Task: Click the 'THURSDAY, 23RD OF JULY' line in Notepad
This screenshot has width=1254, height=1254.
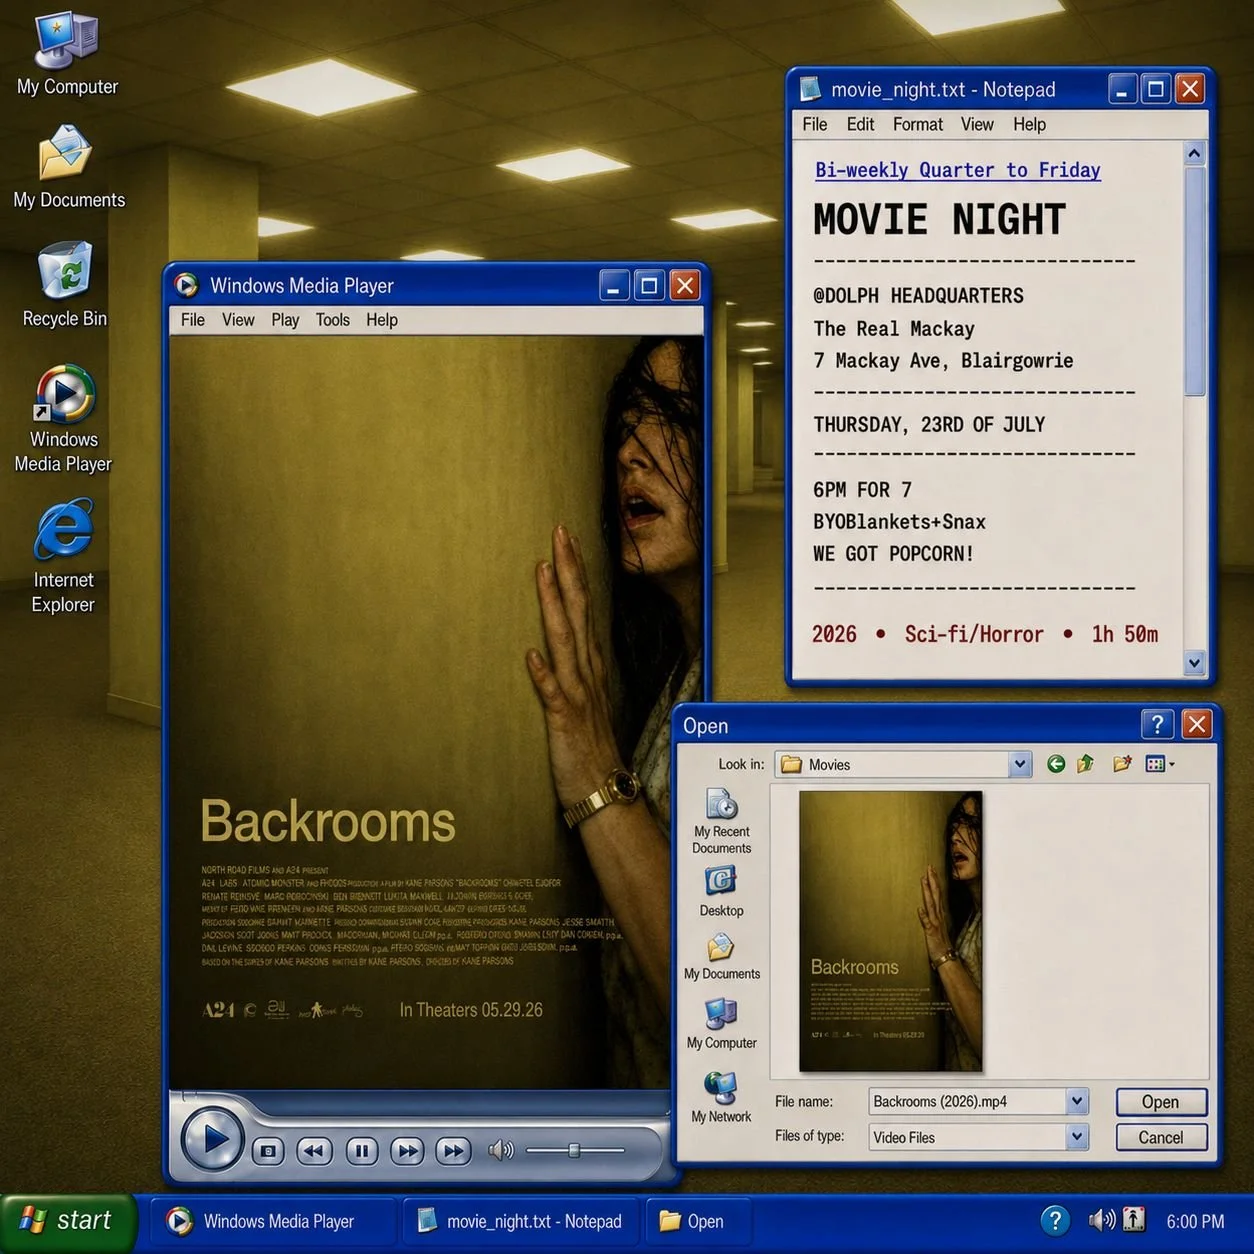Action: [x=929, y=425]
